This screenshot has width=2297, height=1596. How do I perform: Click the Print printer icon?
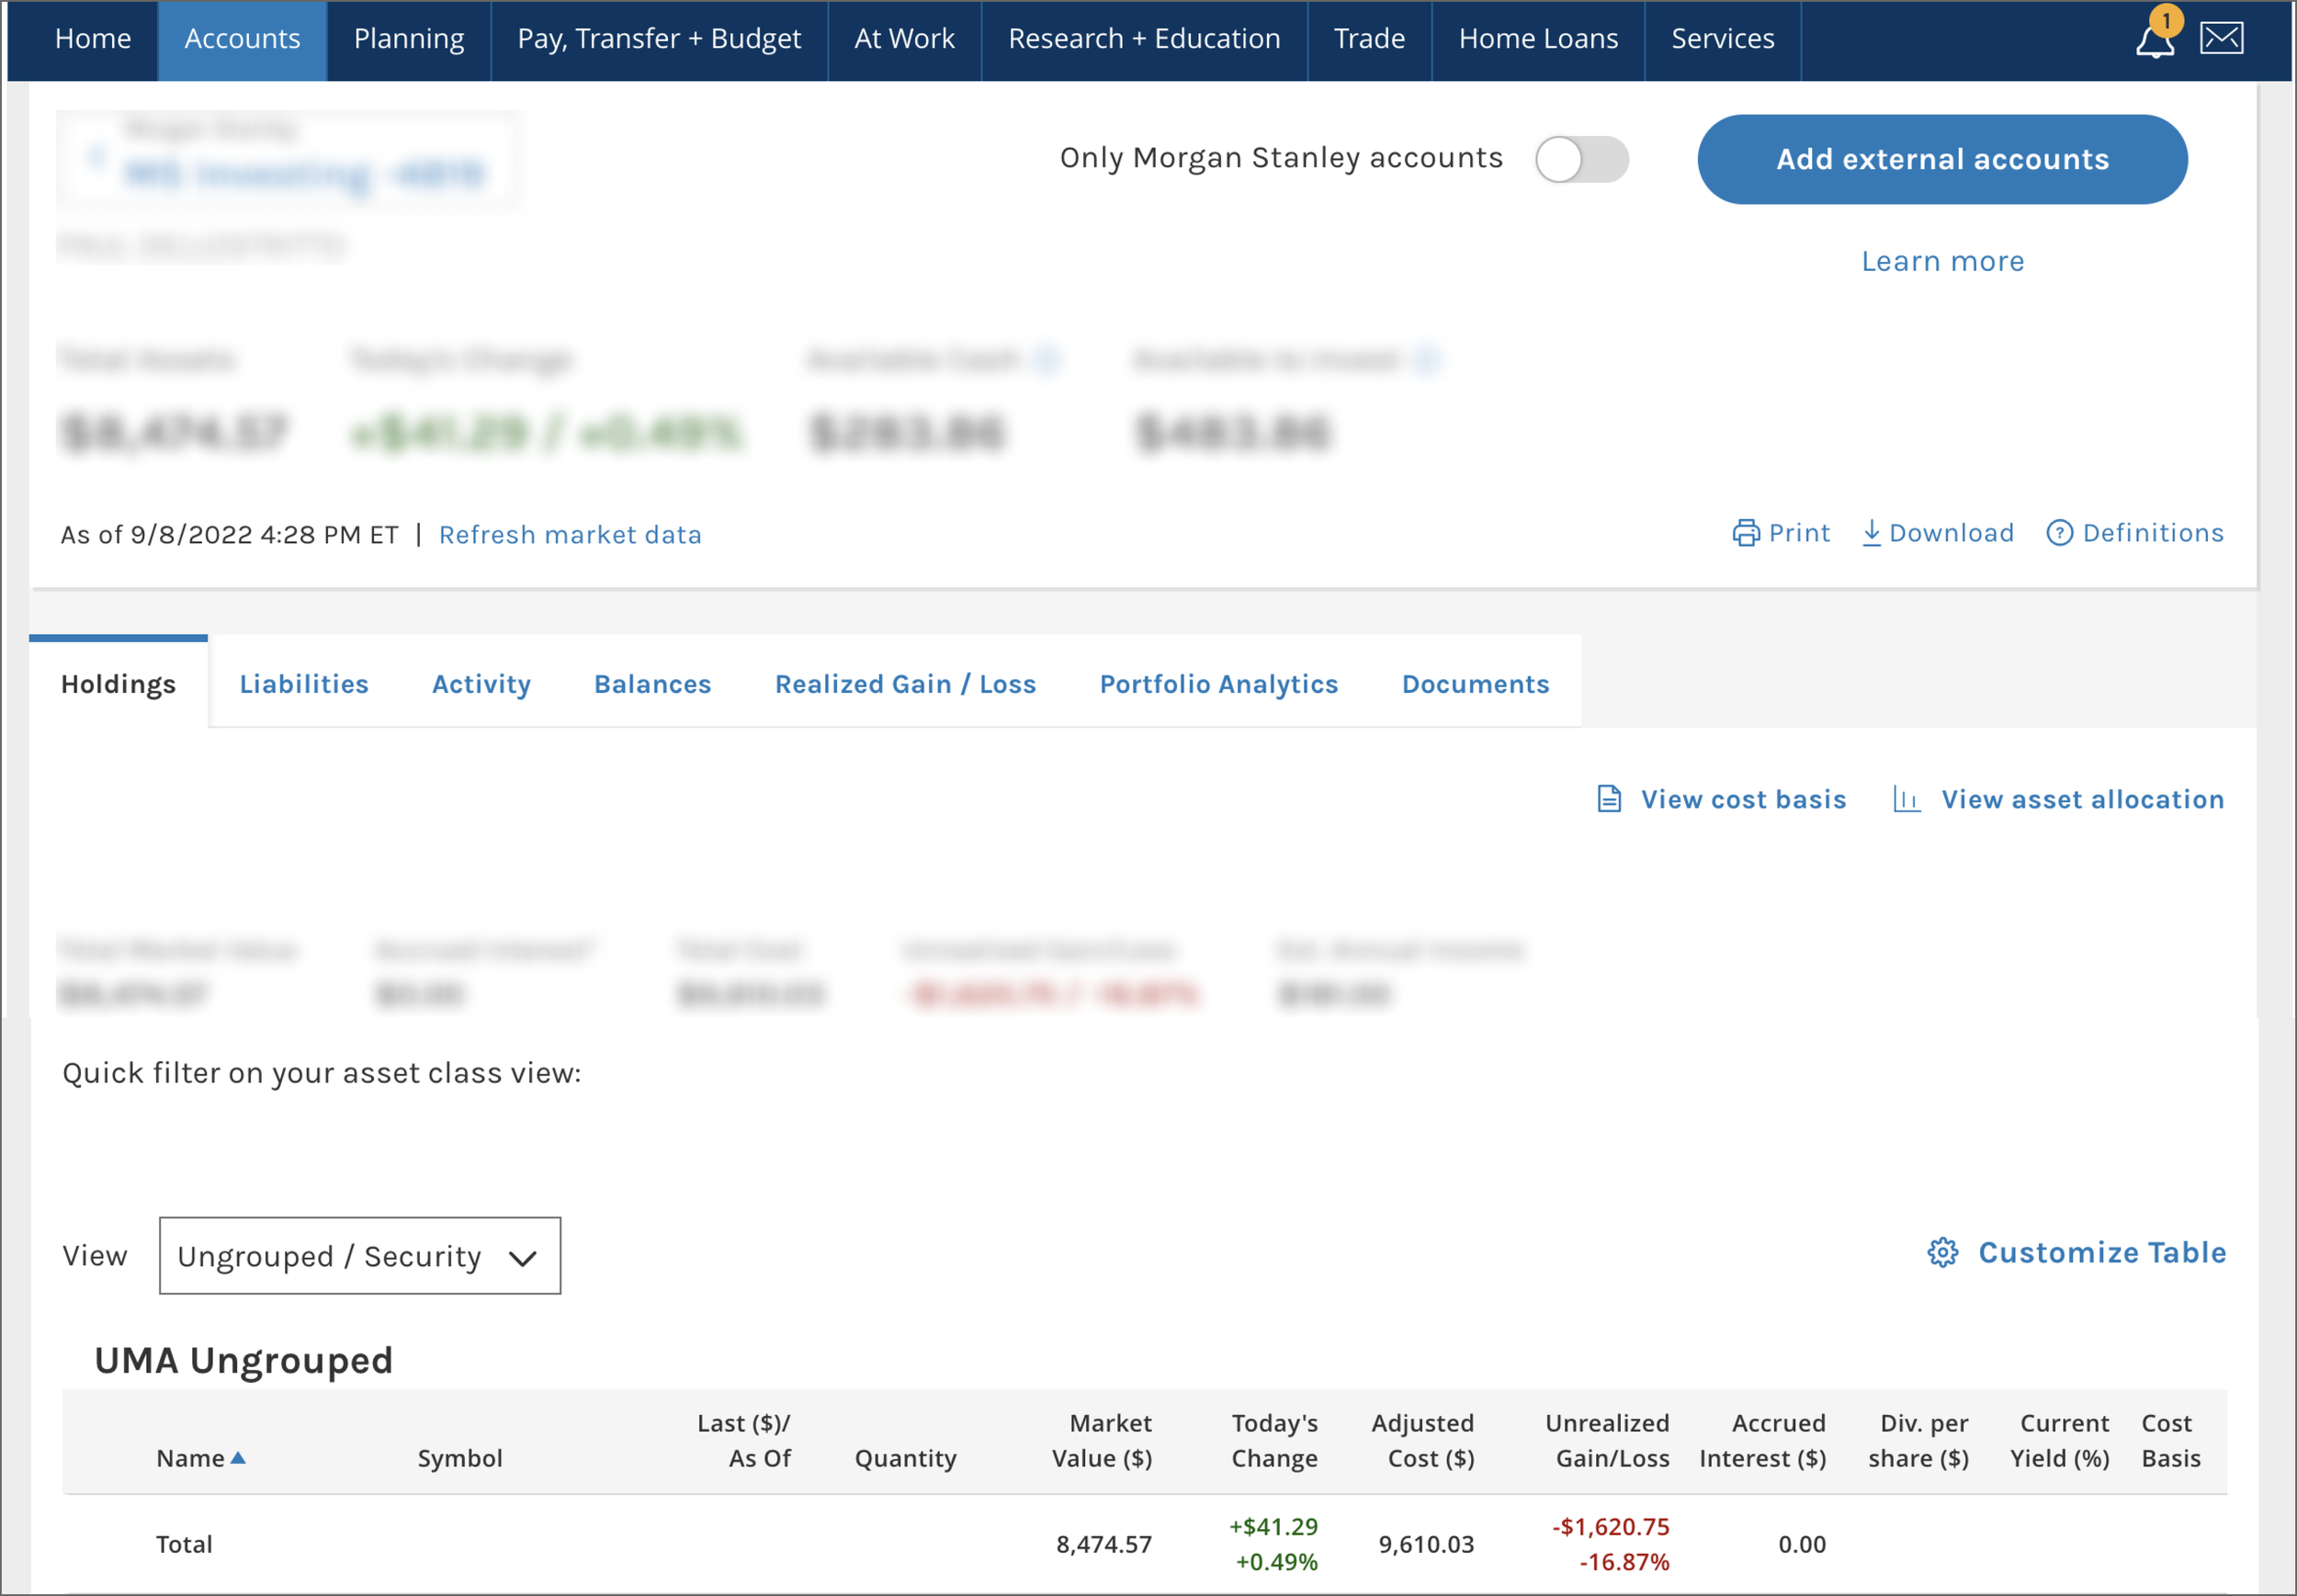pos(1745,533)
